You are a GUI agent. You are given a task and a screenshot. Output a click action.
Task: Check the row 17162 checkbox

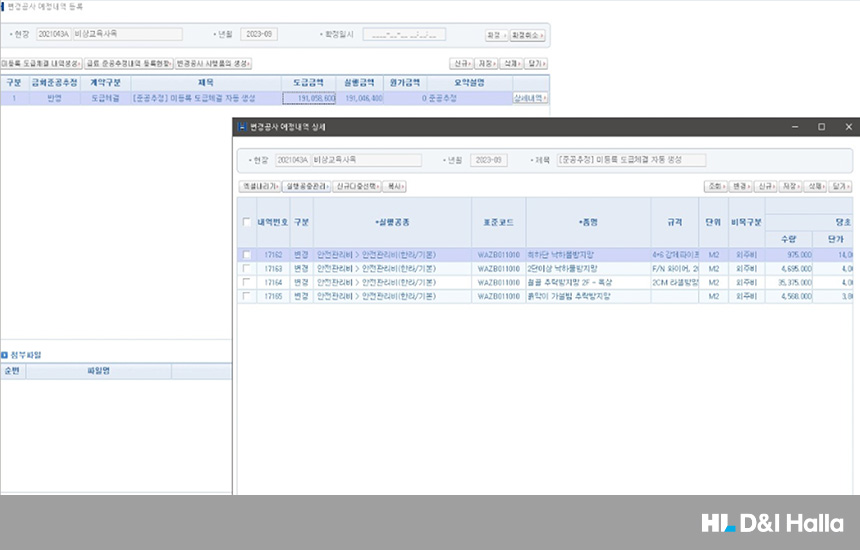247,255
